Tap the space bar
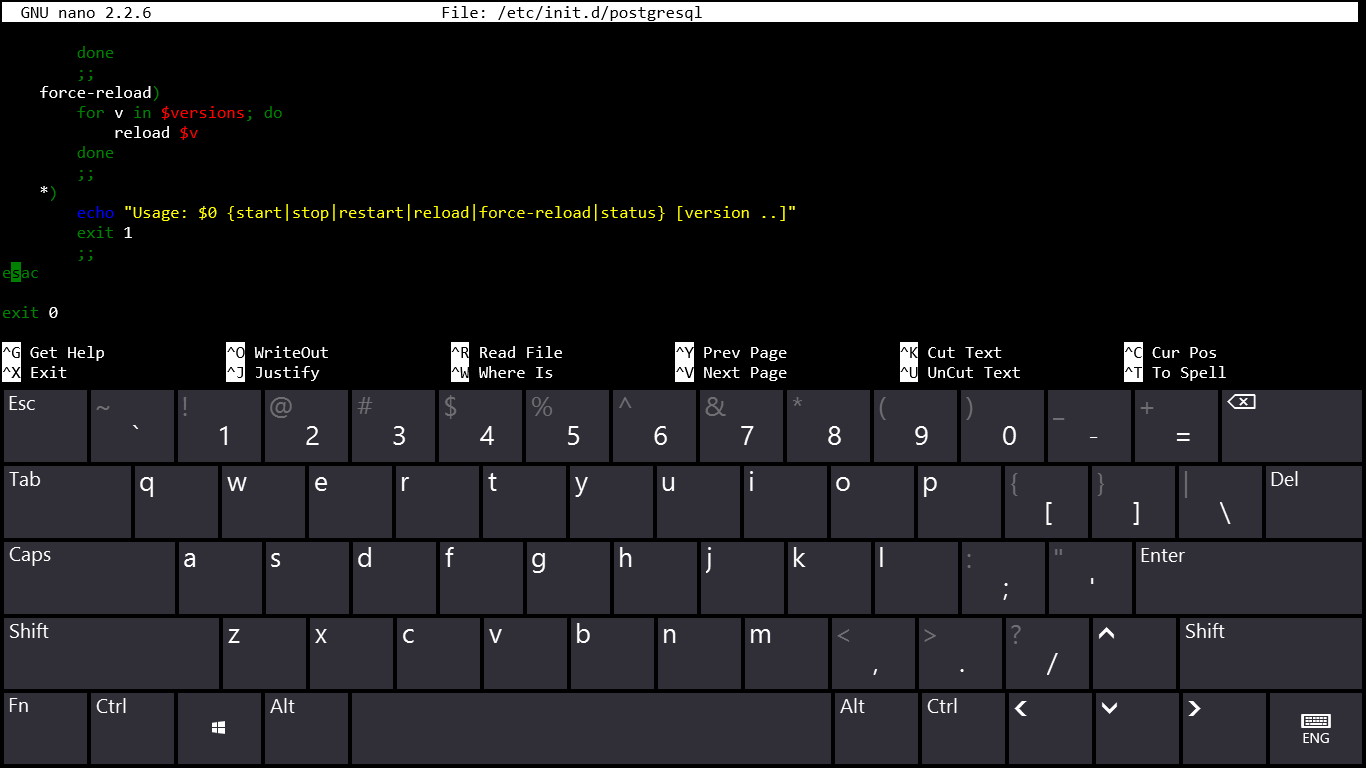Image resolution: width=1366 pixels, height=768 pixels. coord(591,728)
